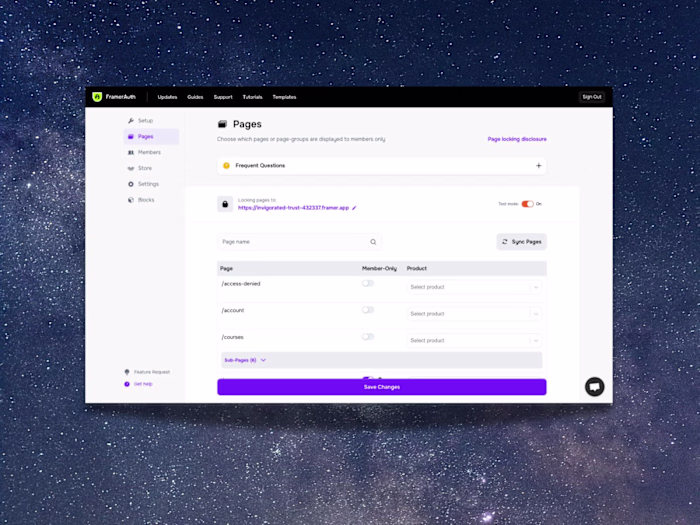Toggle Member-Only for /courses page

pos(368,337)
